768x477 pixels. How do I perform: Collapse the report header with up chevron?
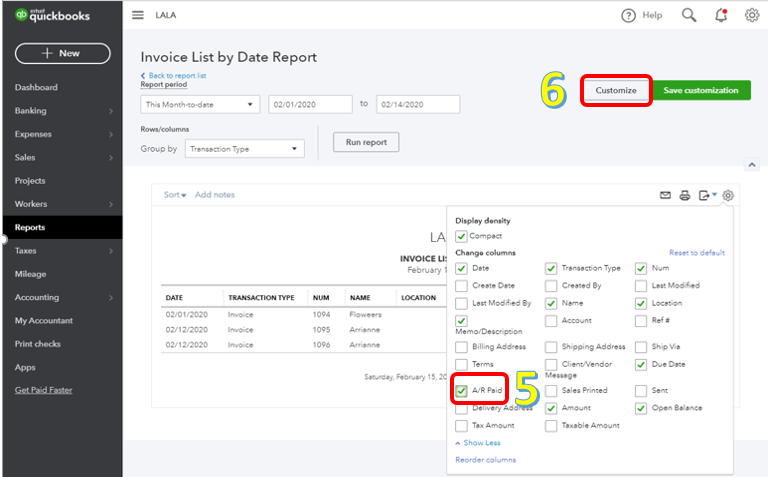click(752, 165)
